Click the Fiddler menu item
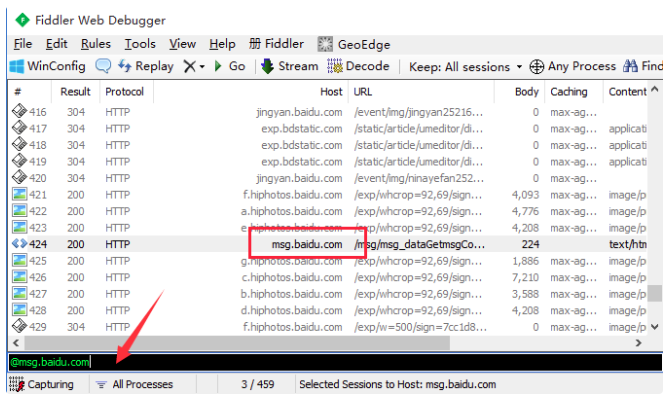 pos(276,44)
